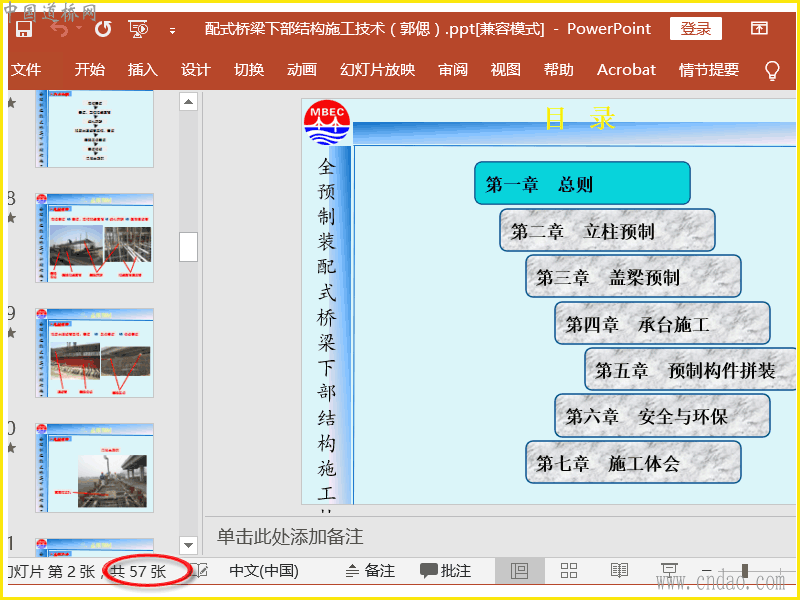Open the 切换 transitions tab
Image resolution: width=800 pixels, height=600 pixels.
[249, 69]
